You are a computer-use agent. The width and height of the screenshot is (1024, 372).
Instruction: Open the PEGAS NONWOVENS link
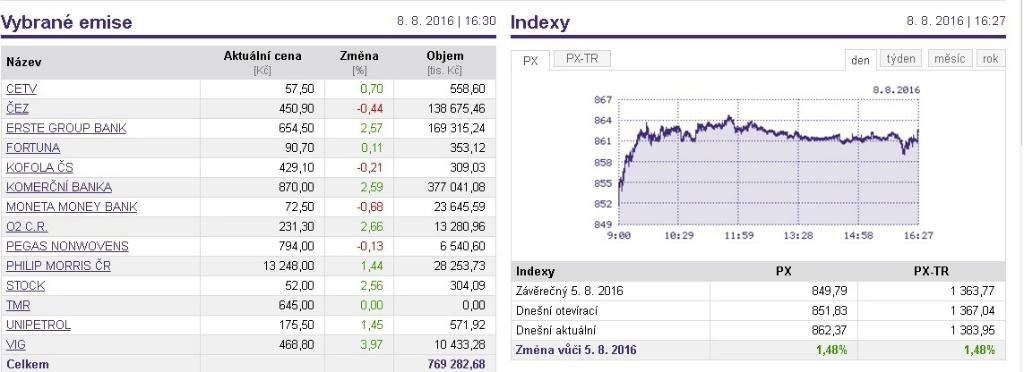(x=67, y=246)
